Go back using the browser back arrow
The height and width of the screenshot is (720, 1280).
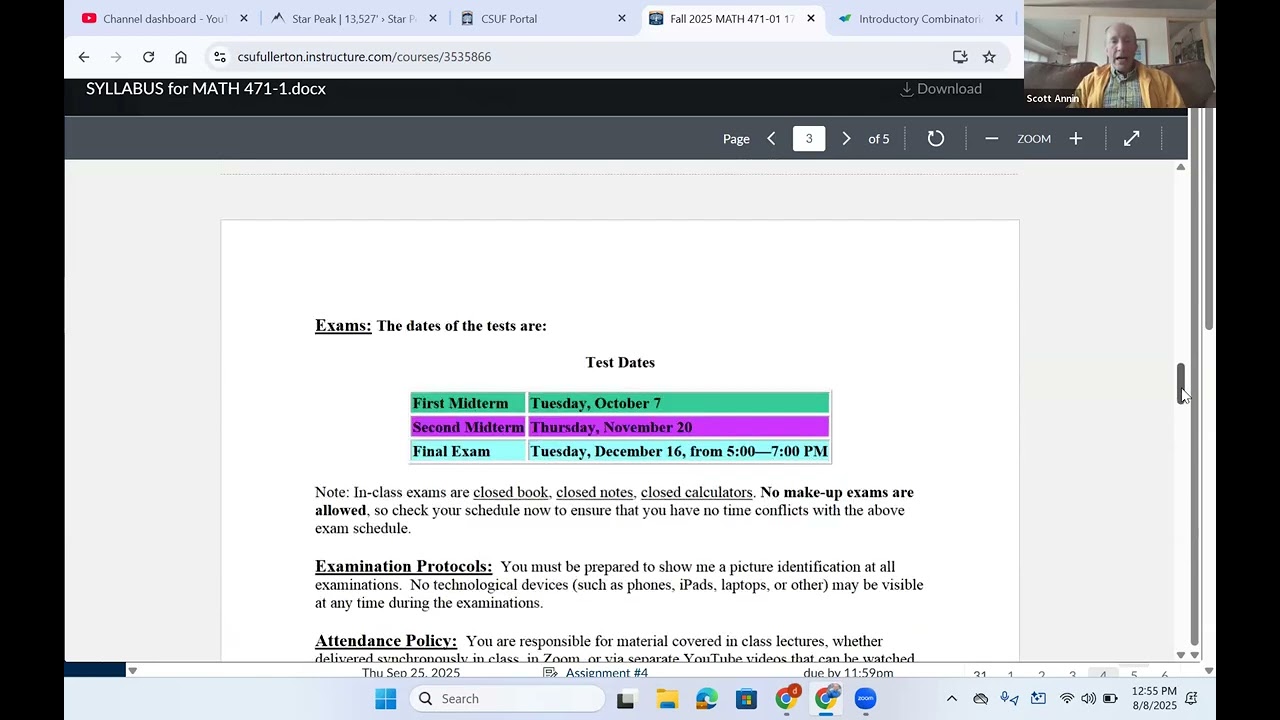[x=84, y=57]
